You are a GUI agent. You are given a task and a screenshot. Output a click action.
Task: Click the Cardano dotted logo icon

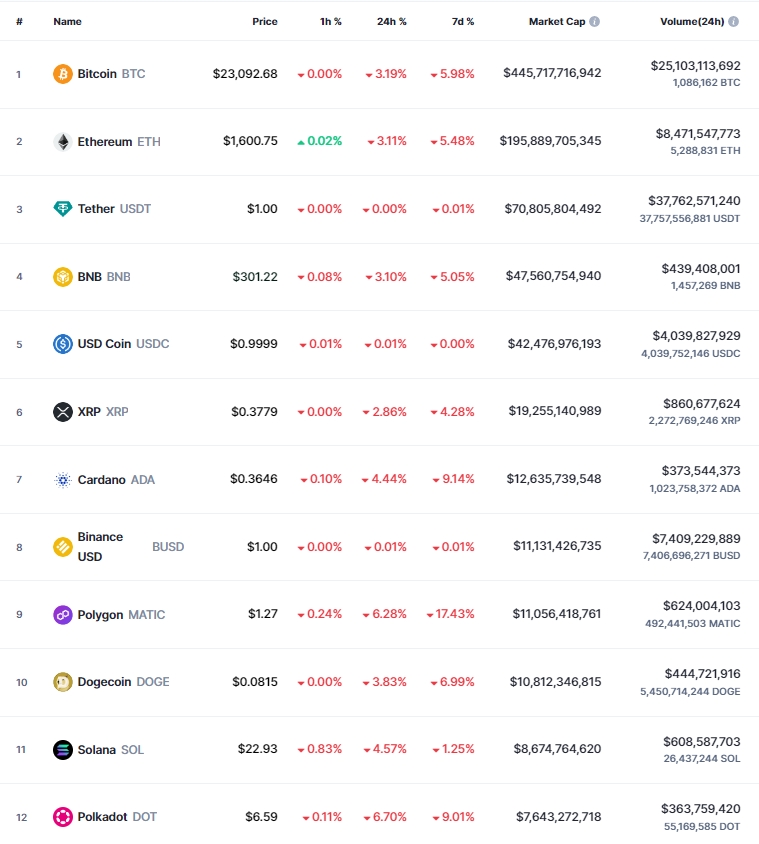(x=62, y=480)
